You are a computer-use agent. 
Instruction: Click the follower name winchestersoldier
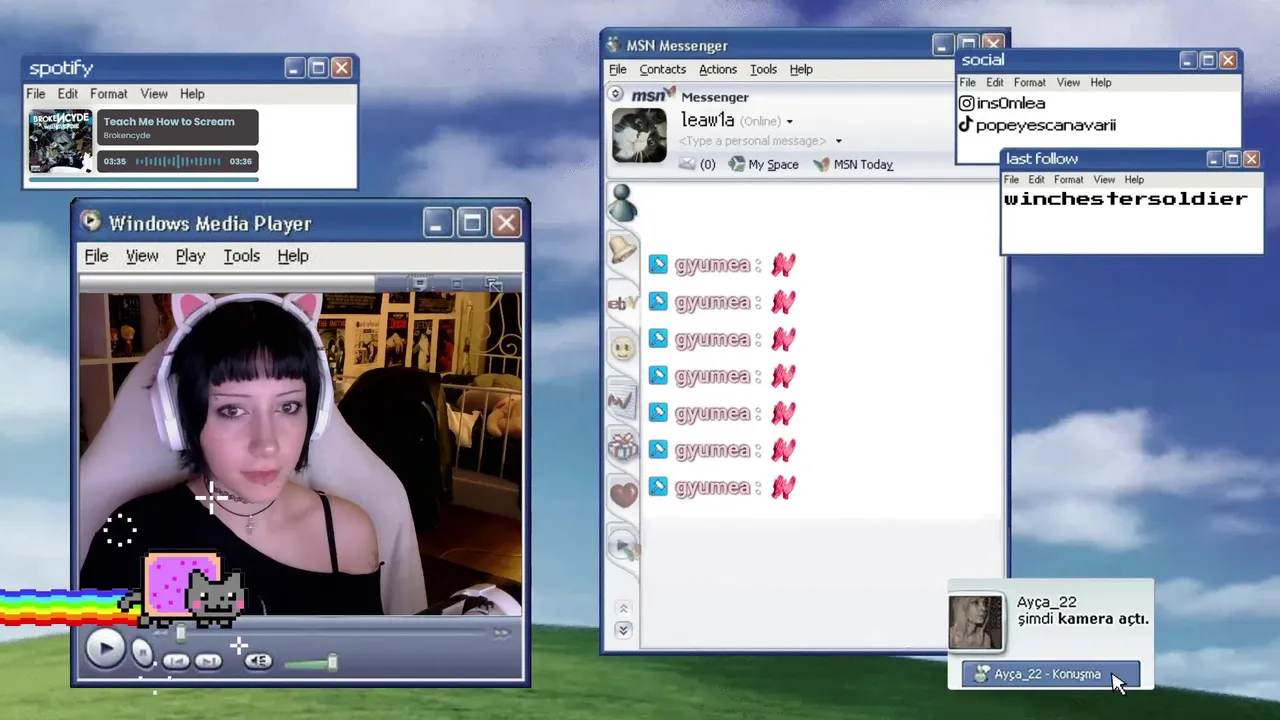1126,198
